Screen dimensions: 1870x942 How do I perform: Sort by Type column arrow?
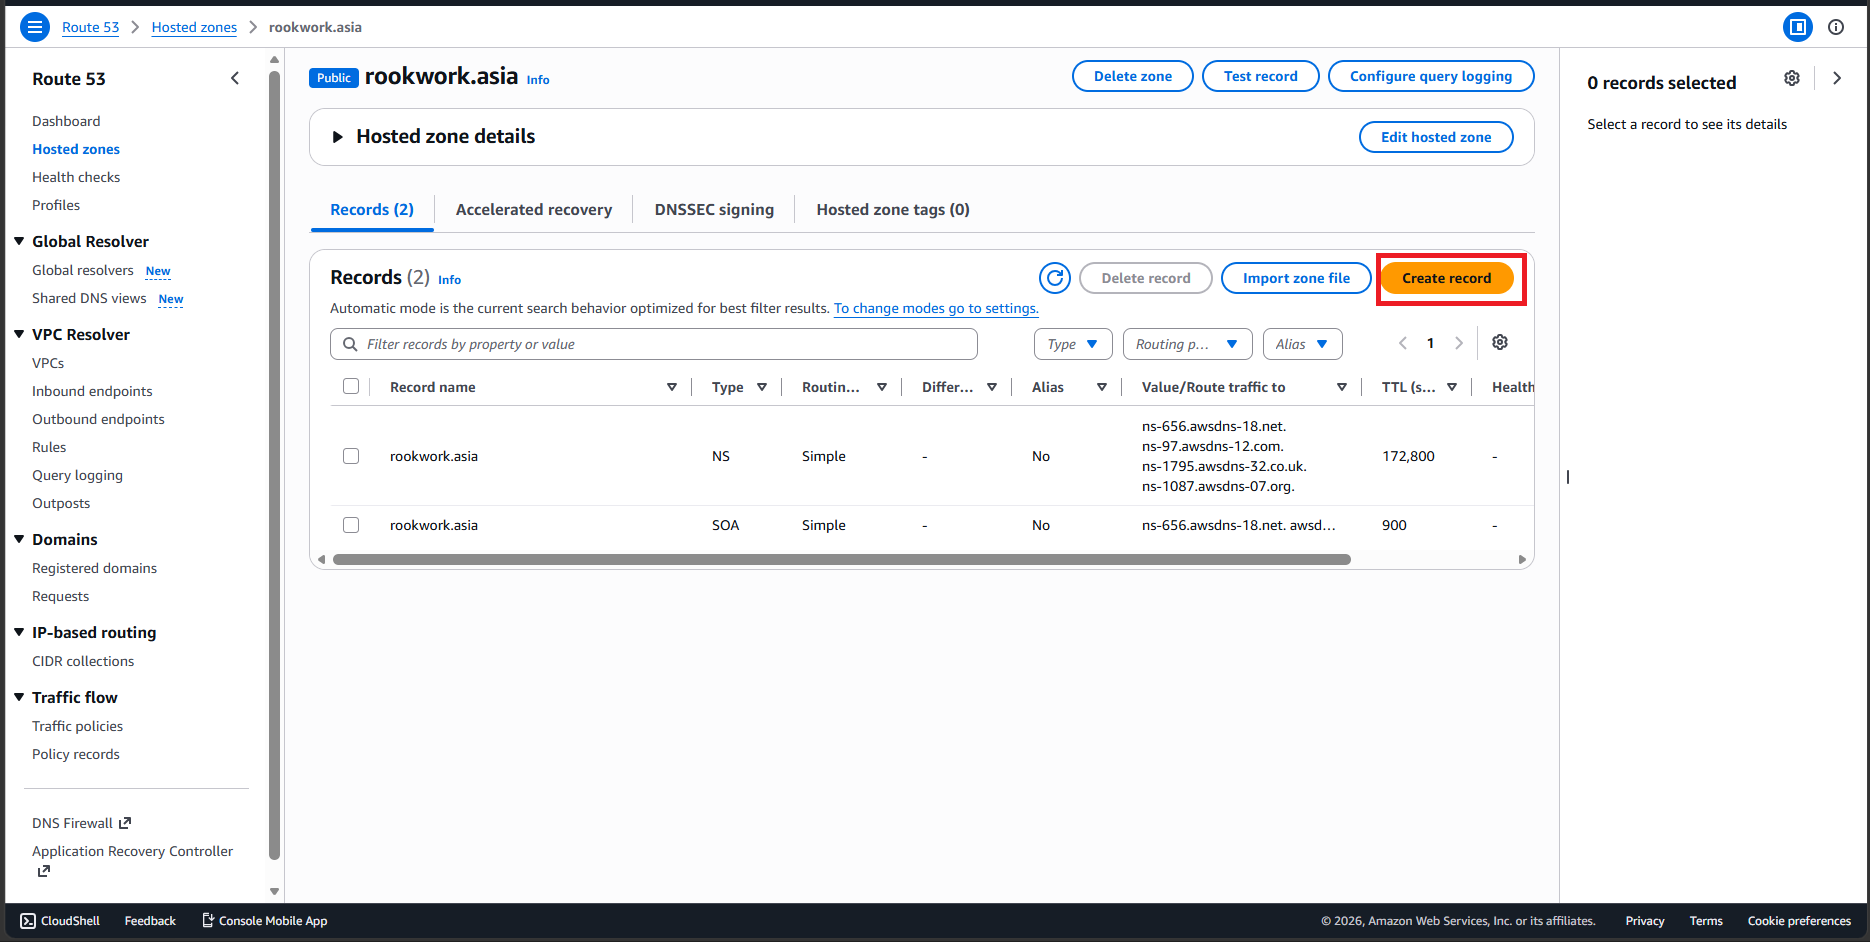tap(762, 387)
